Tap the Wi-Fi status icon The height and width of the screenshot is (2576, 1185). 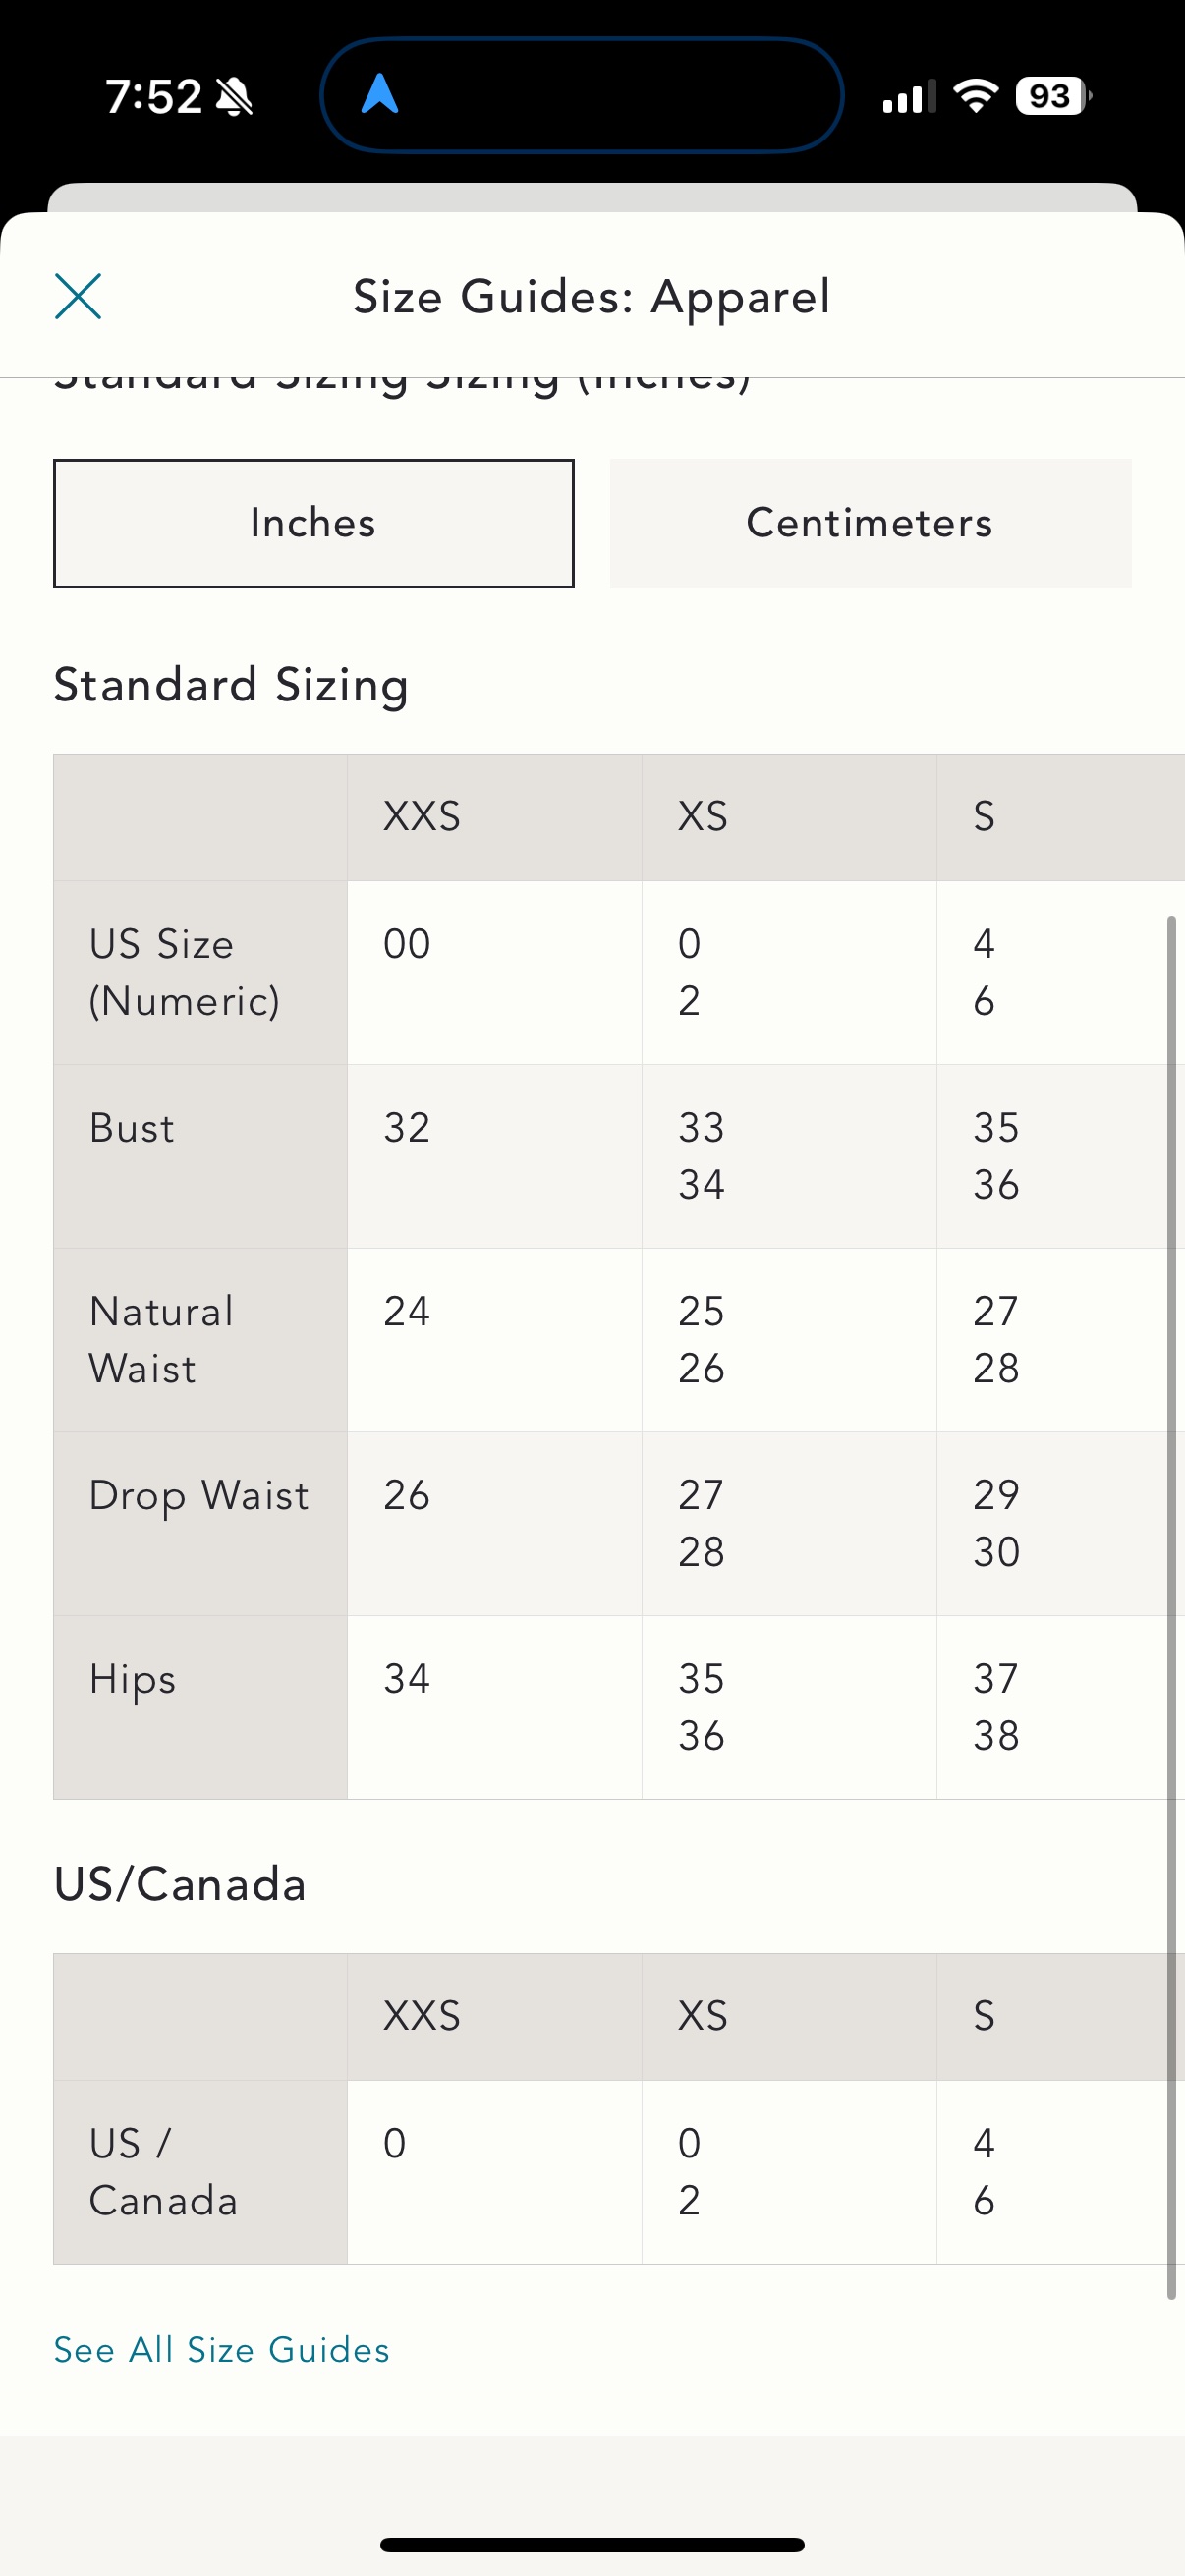tap(976, 96)
